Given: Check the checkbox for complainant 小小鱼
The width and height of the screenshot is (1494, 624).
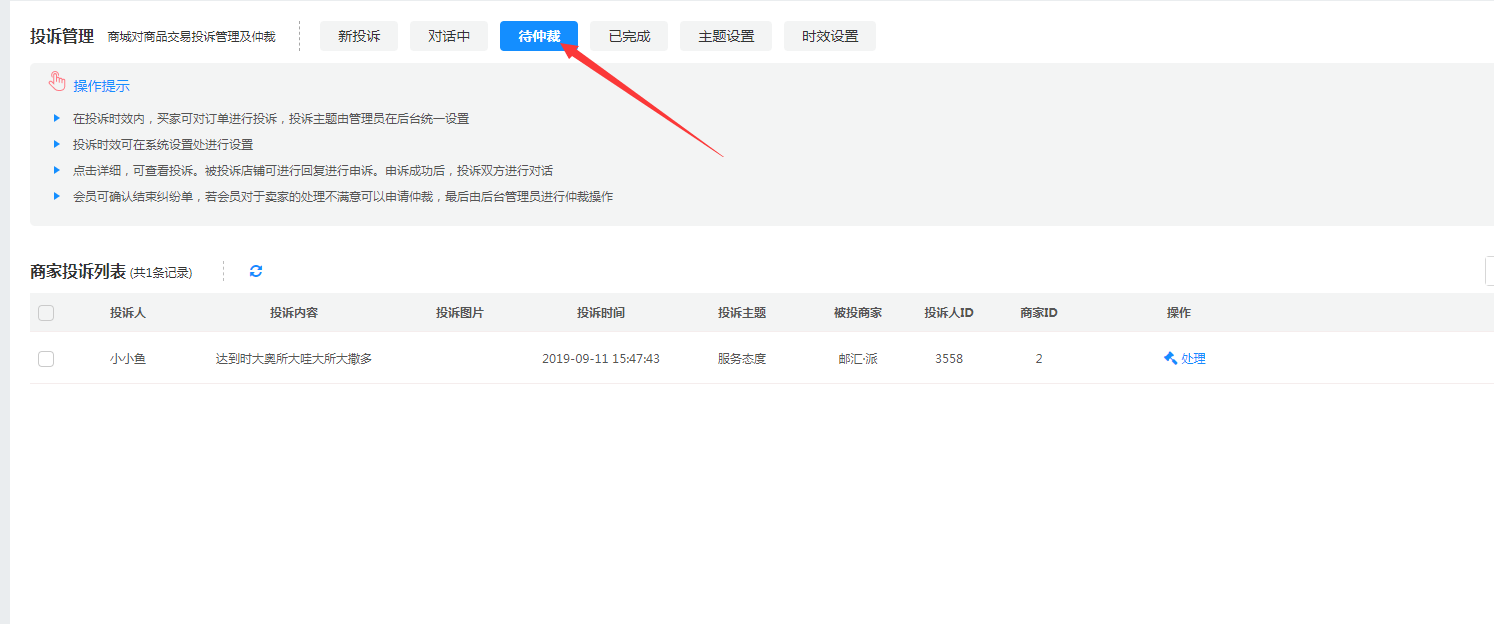Looking at the screenshot, I should click(46, 359).
